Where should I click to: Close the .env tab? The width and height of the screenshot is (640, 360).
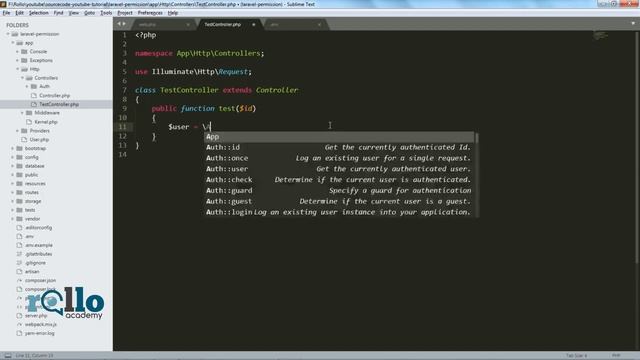[x=319, y=24]
